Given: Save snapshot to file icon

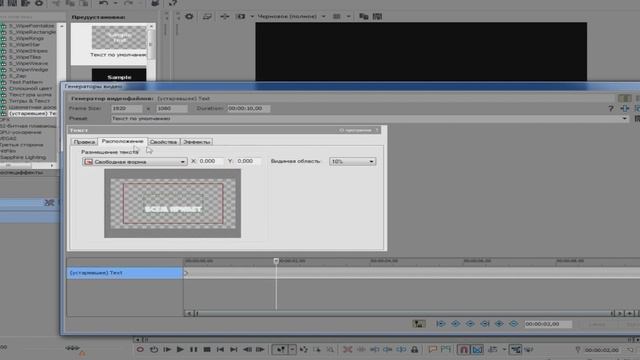Looking at the screenshot, I should pos(378,16).
